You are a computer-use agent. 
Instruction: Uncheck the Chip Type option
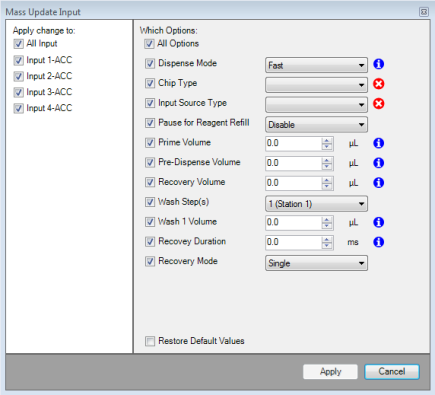tap(150, 83)
